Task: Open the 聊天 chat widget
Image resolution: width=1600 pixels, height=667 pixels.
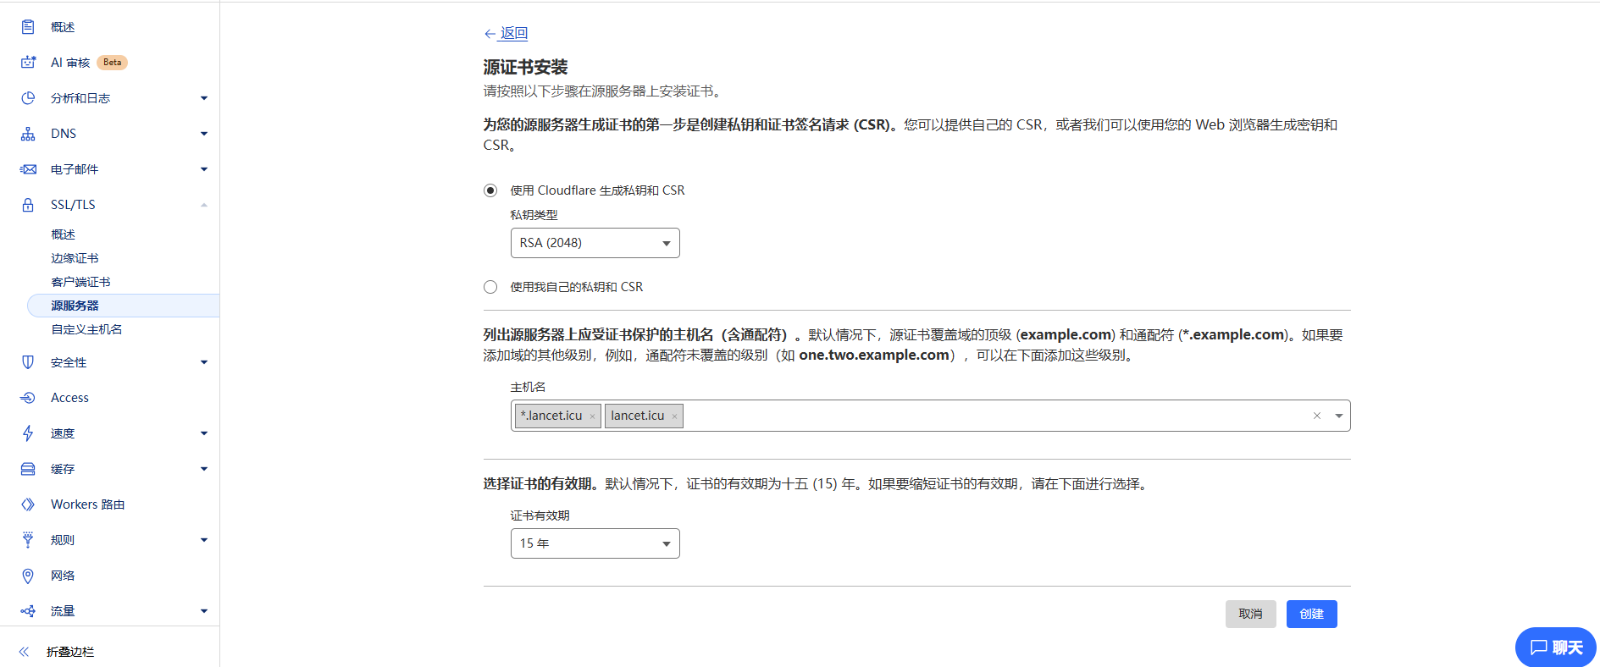Action: (1555, 647)
